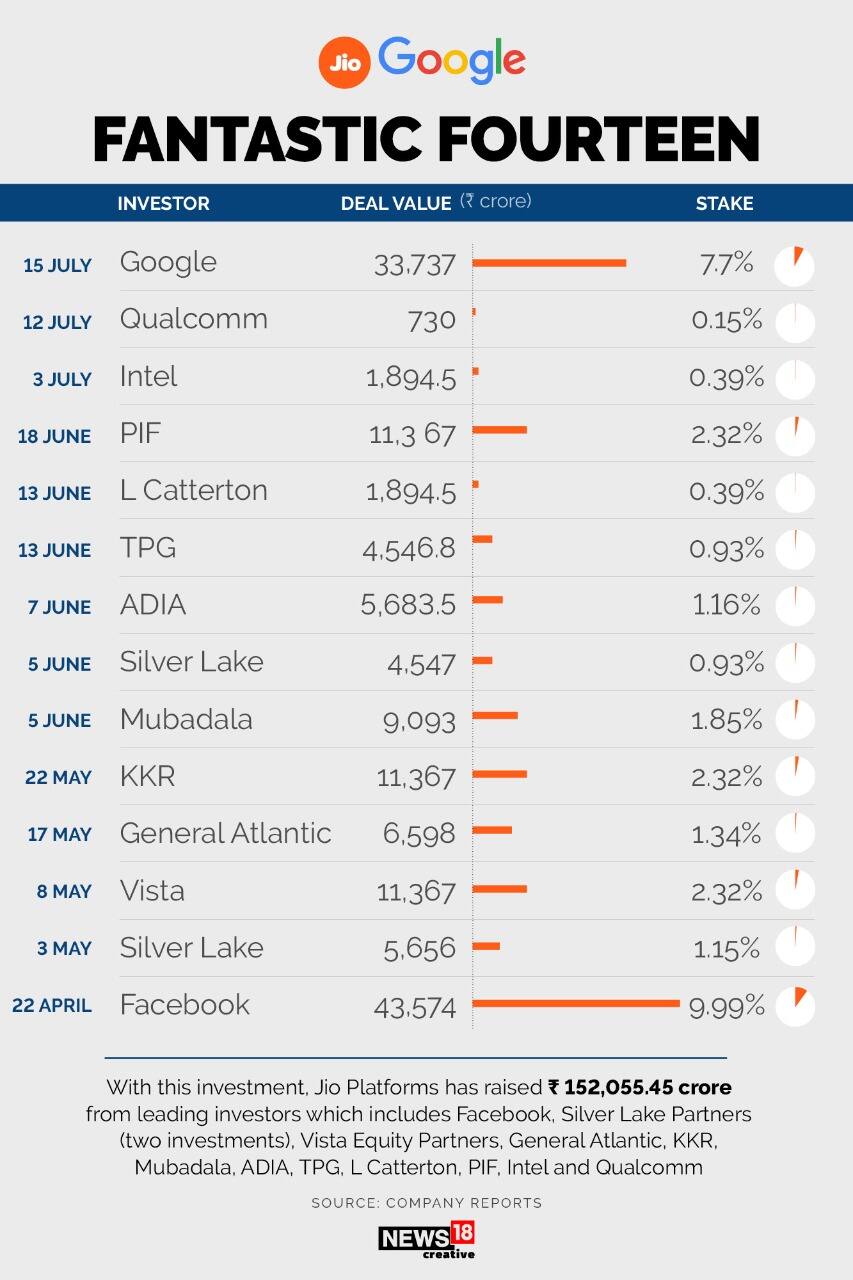This screenshot has height=1280, width=853.
Task: Click the pie chart in Facebook row
Action: pos(795,1006)
